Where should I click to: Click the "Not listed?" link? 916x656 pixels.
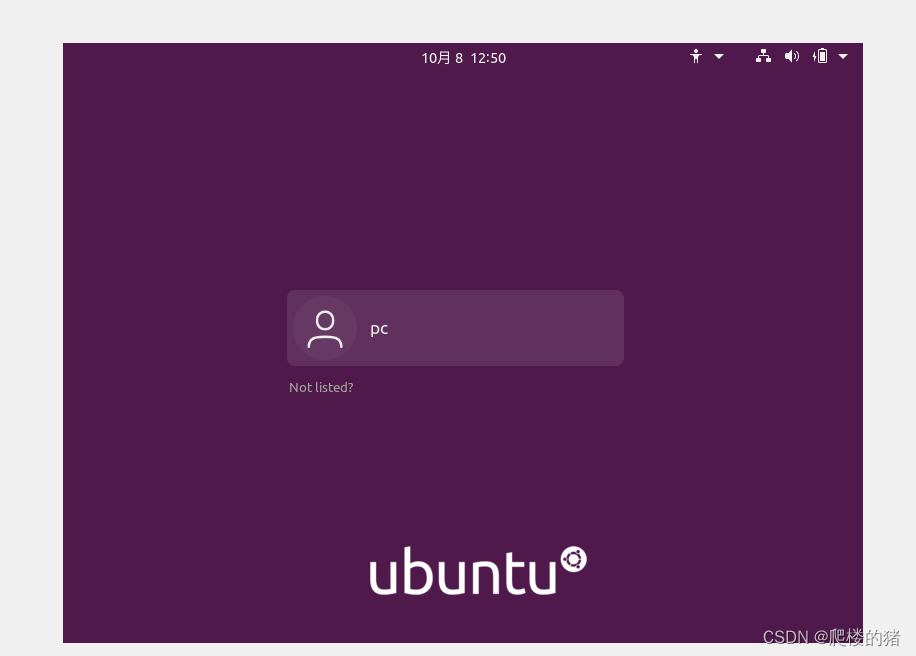(x=321, y=387)
